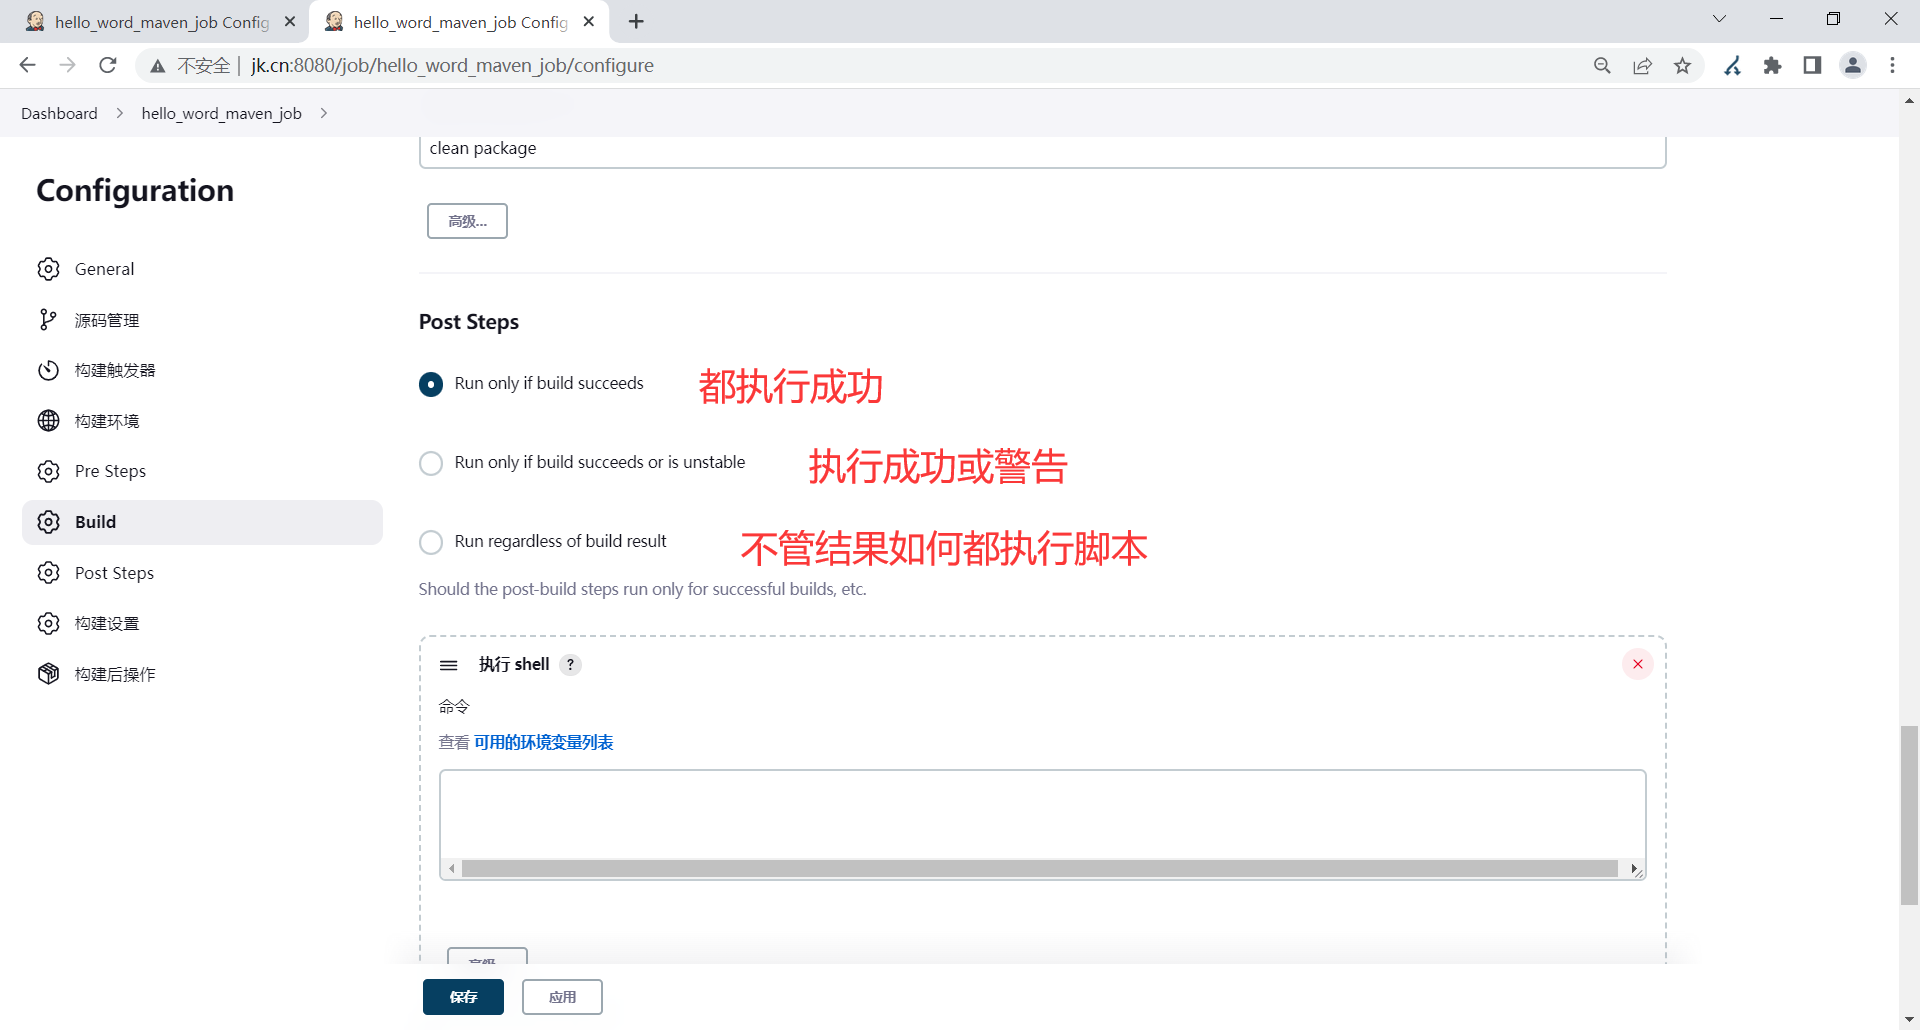
Task: Close the active hello_word_maven_job tab
Action: [589, 21]
